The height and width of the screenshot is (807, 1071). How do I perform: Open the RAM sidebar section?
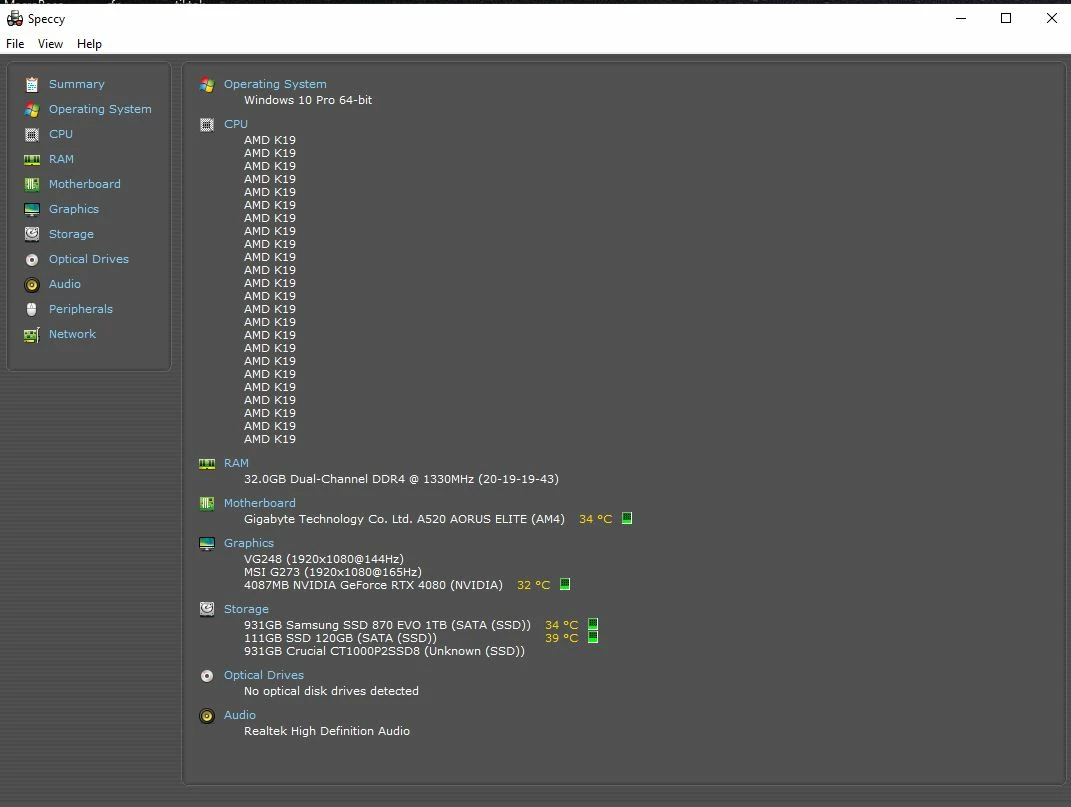(61, 159)
